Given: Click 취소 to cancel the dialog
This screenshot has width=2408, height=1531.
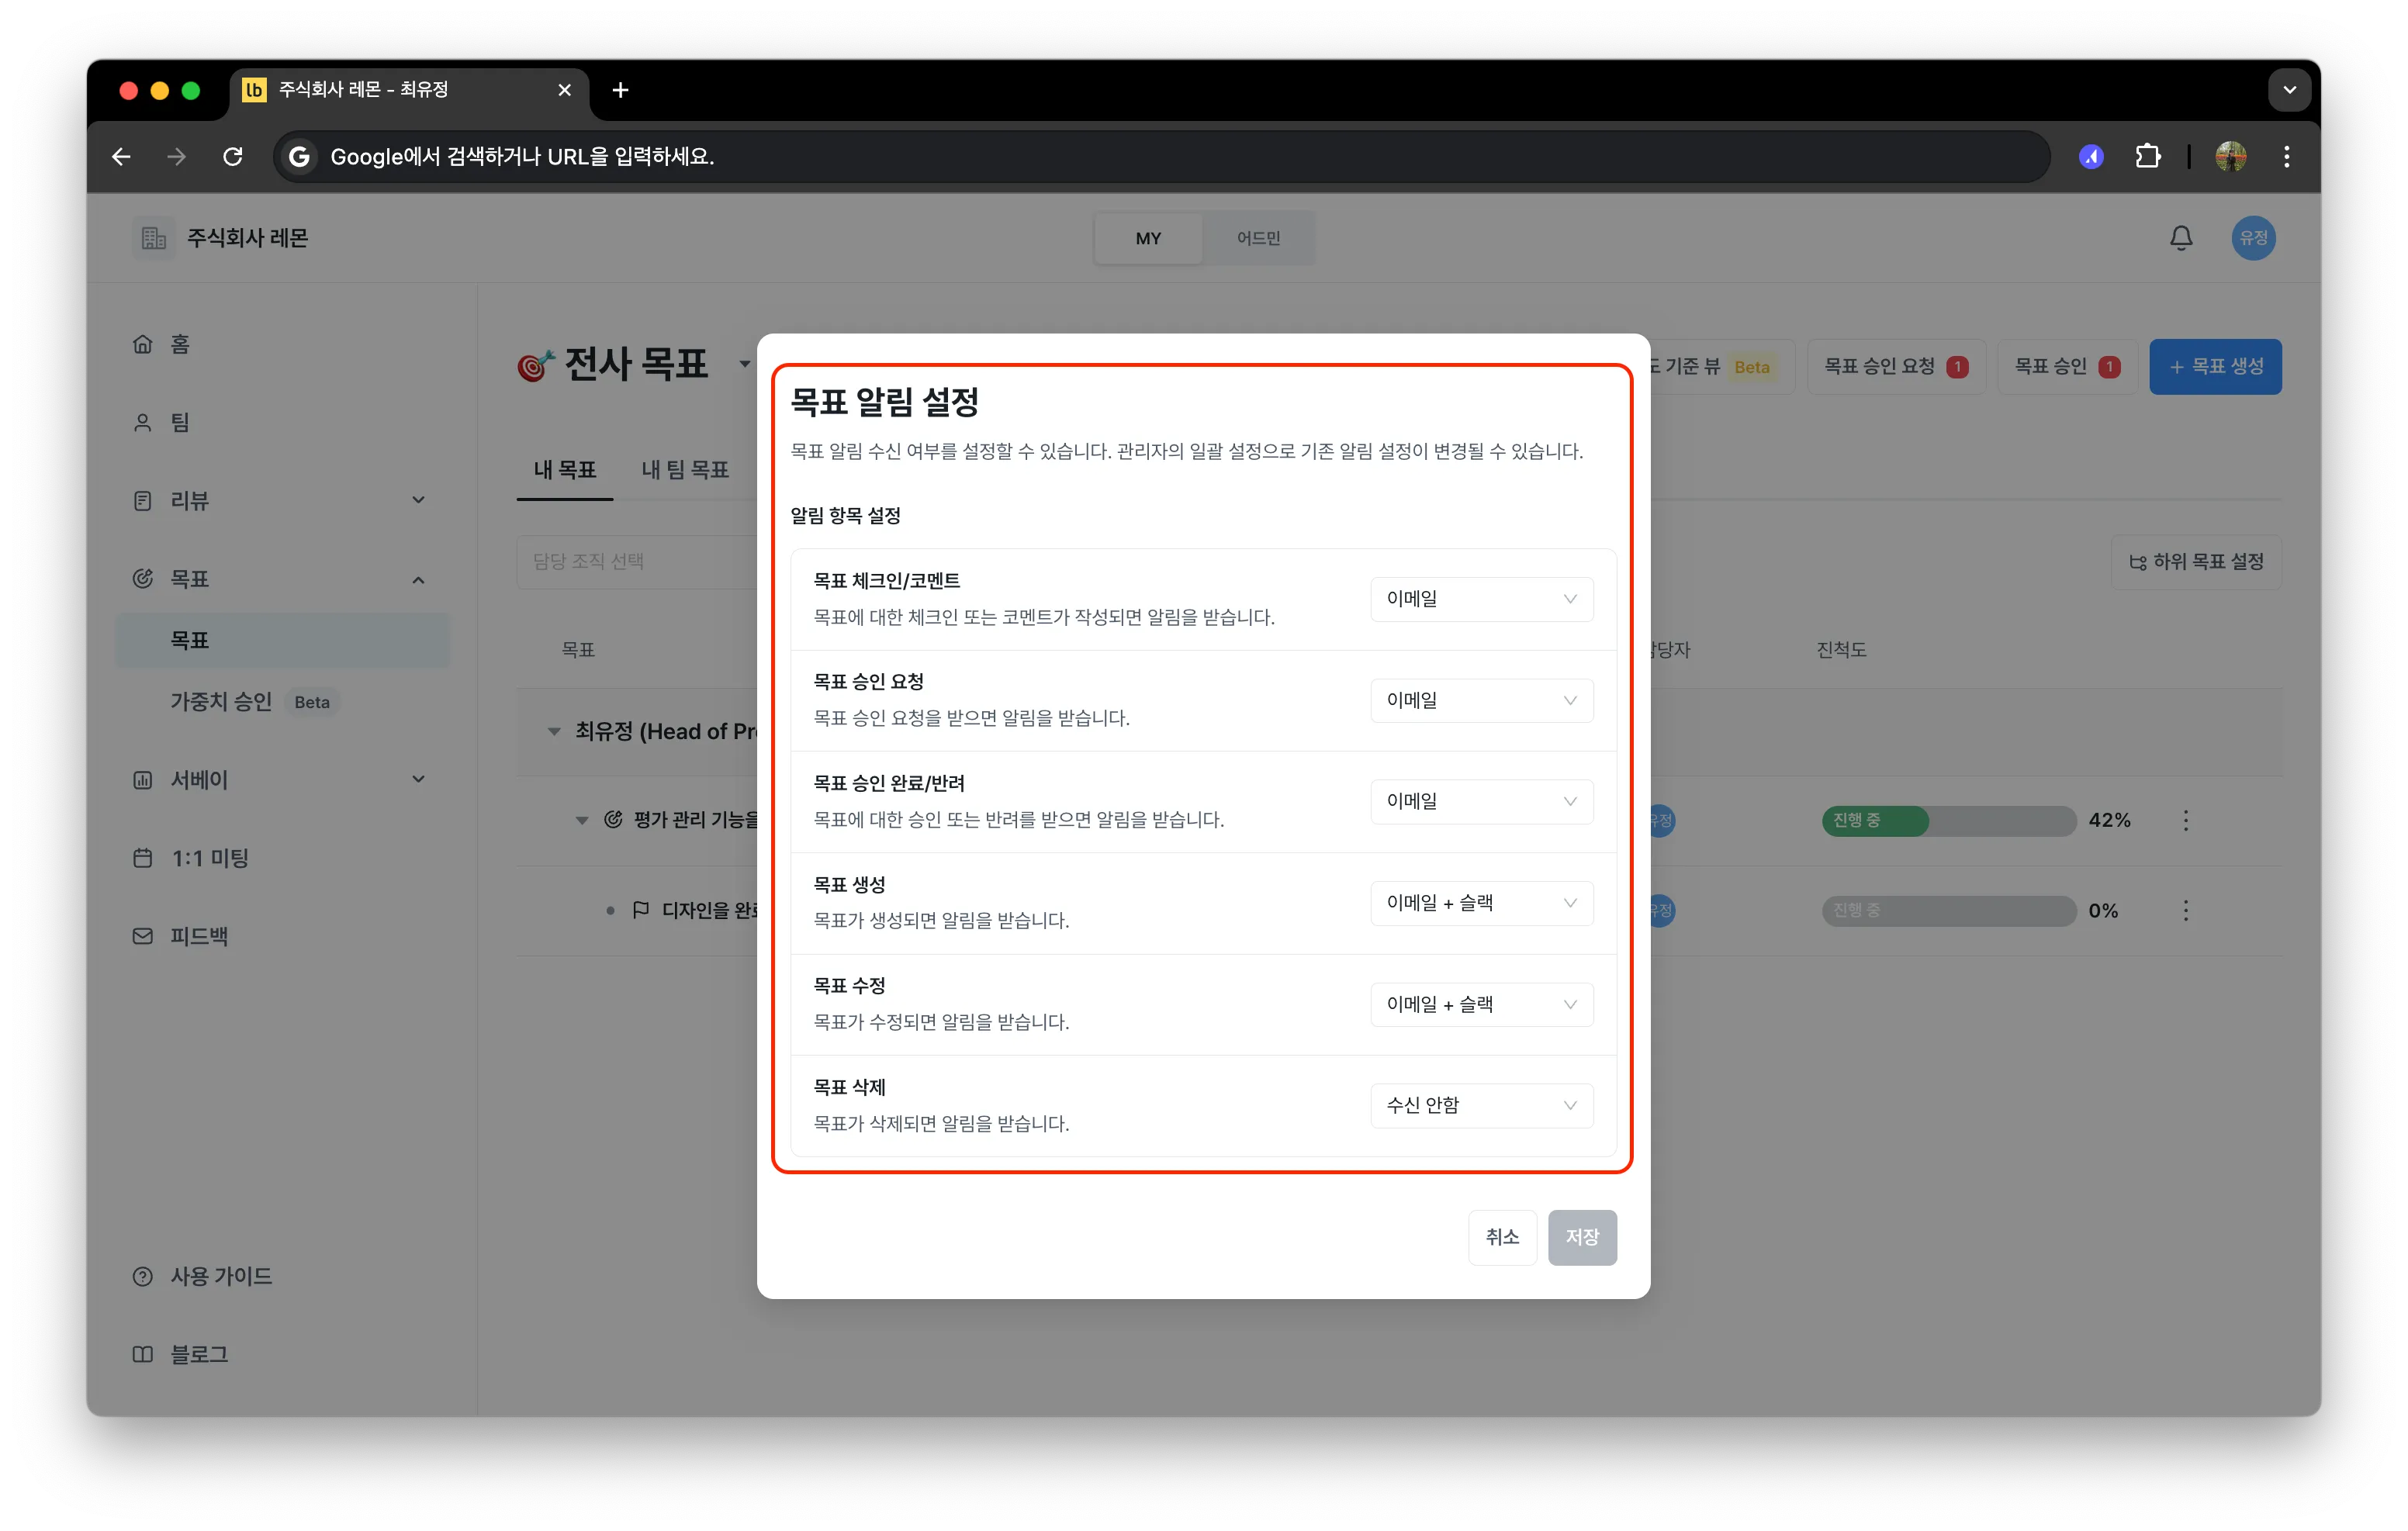Looking at the screenshot, I should [x=1502, y=1238].
